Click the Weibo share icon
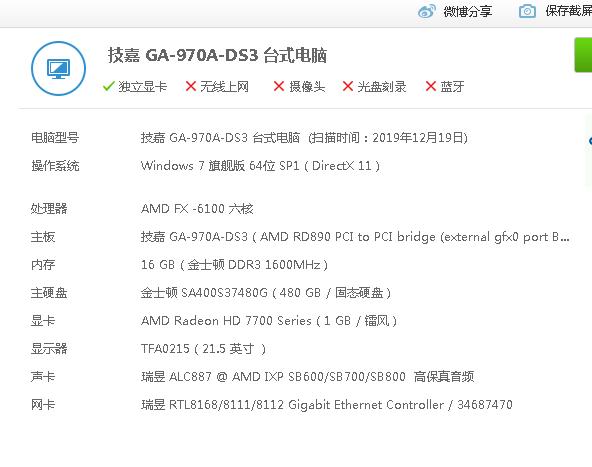This screenshot has height=467, width=592. [427, 11]
